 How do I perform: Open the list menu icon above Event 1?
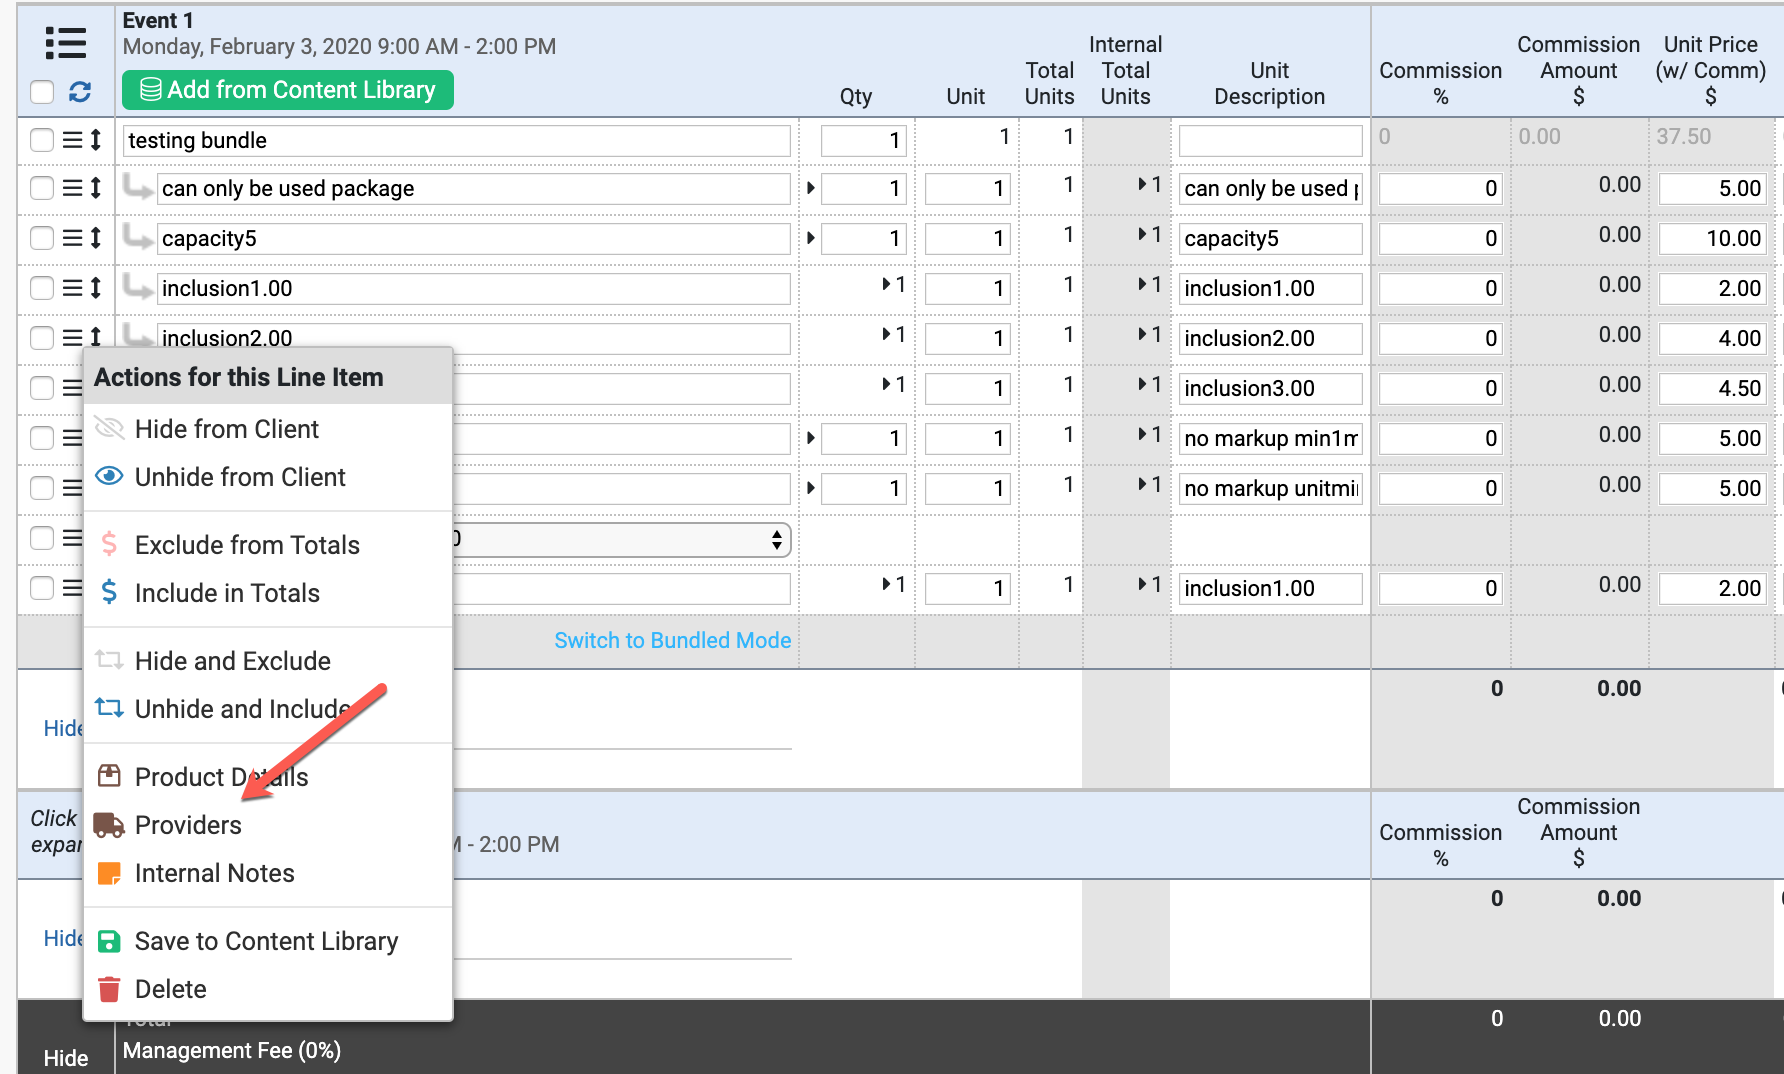[x=65, y=43]
